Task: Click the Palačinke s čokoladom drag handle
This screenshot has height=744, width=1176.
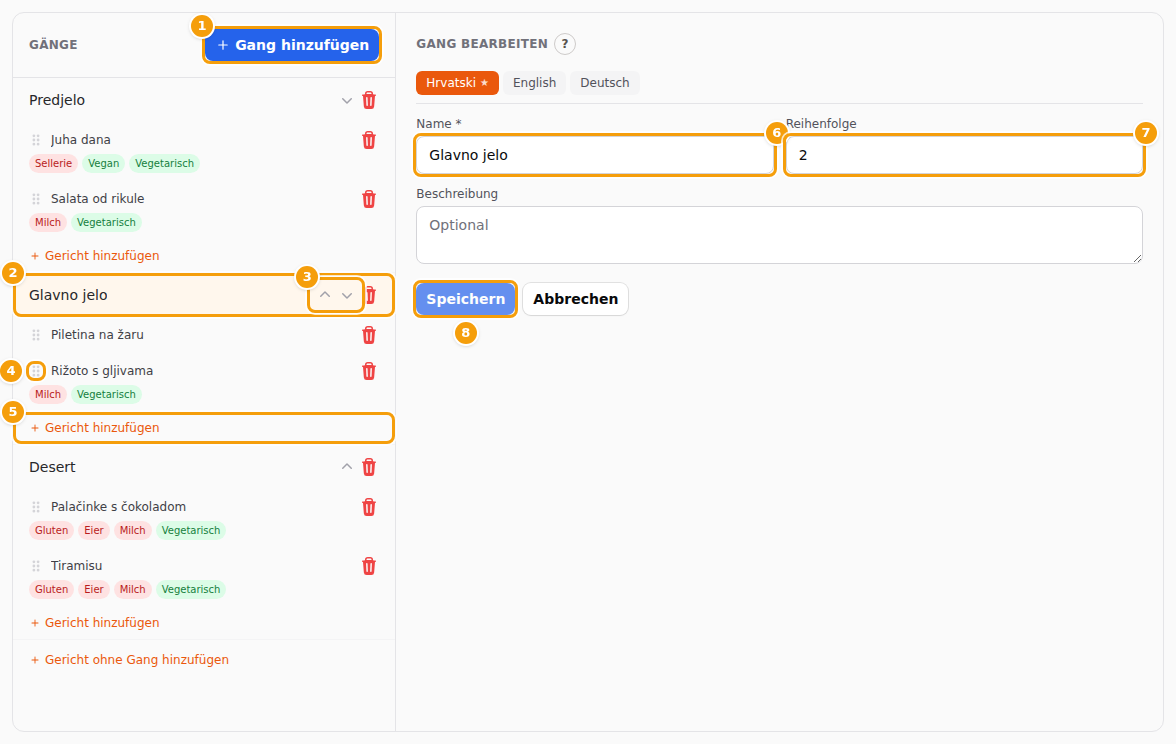Action: pos(36,507)
